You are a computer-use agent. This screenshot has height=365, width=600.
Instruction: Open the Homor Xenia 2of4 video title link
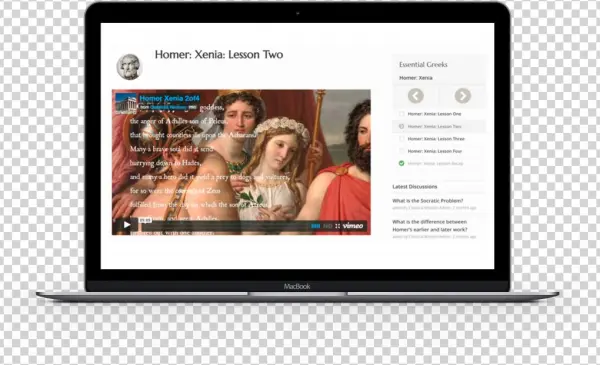(x=169, y=98)
